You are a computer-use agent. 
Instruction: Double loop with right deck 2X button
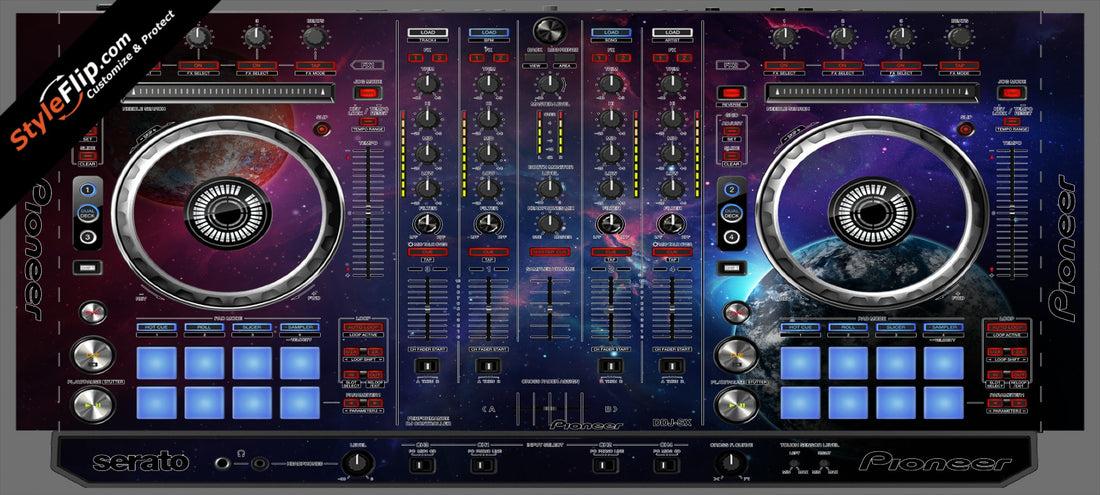point(1019,351)
